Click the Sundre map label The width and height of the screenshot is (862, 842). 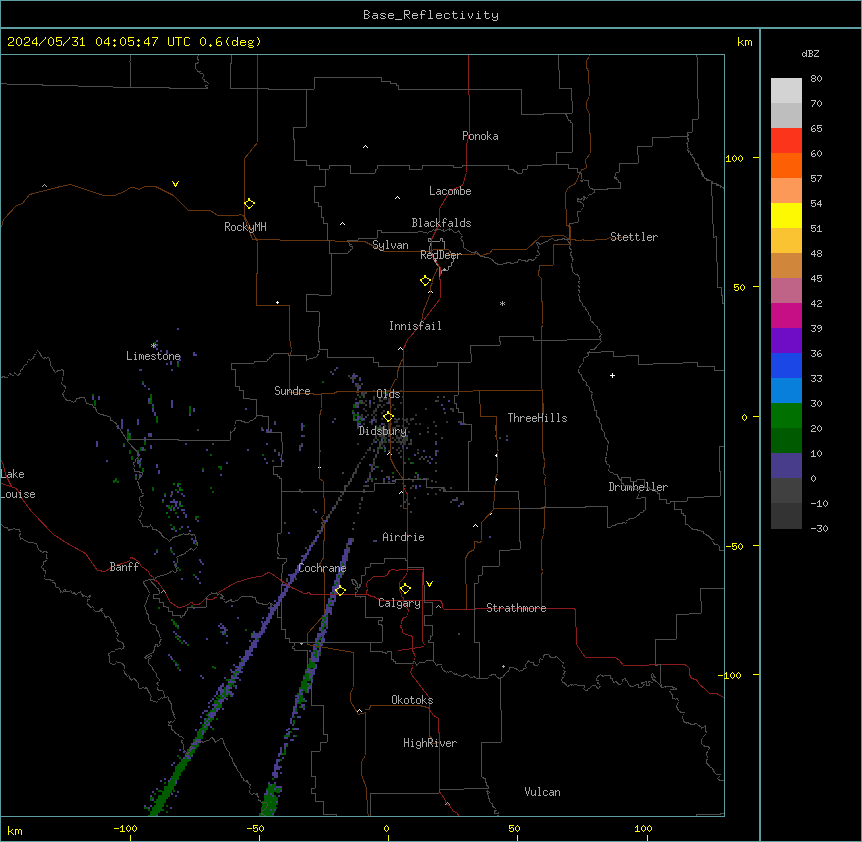(292, 391)
